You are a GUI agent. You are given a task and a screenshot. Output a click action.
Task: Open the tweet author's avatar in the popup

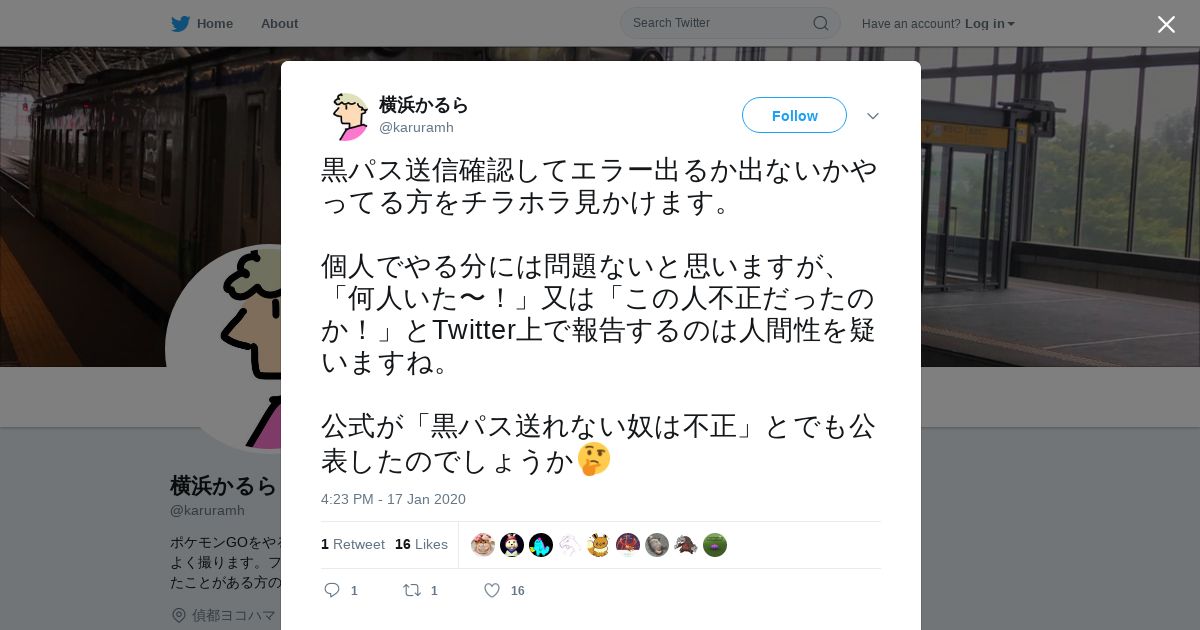tap(350, 116)
